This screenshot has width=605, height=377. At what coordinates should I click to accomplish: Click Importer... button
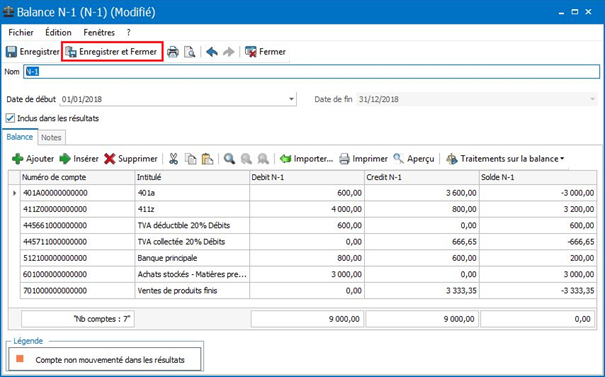(x=306, y=159)
